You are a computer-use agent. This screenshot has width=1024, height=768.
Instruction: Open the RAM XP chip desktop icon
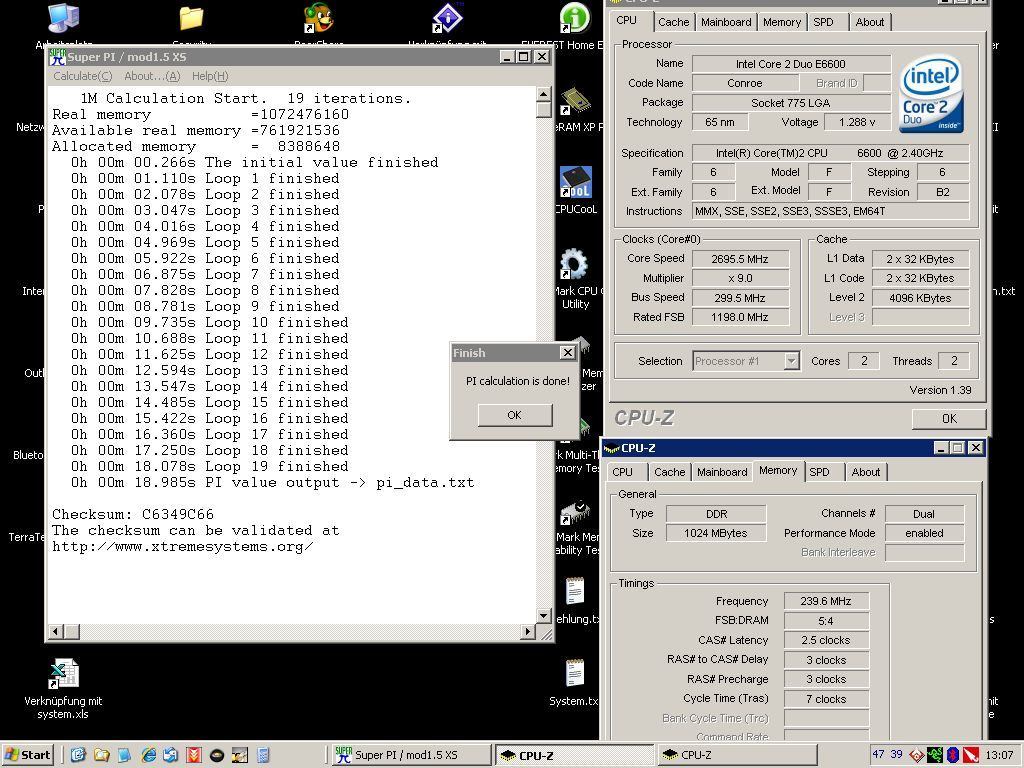575,101
